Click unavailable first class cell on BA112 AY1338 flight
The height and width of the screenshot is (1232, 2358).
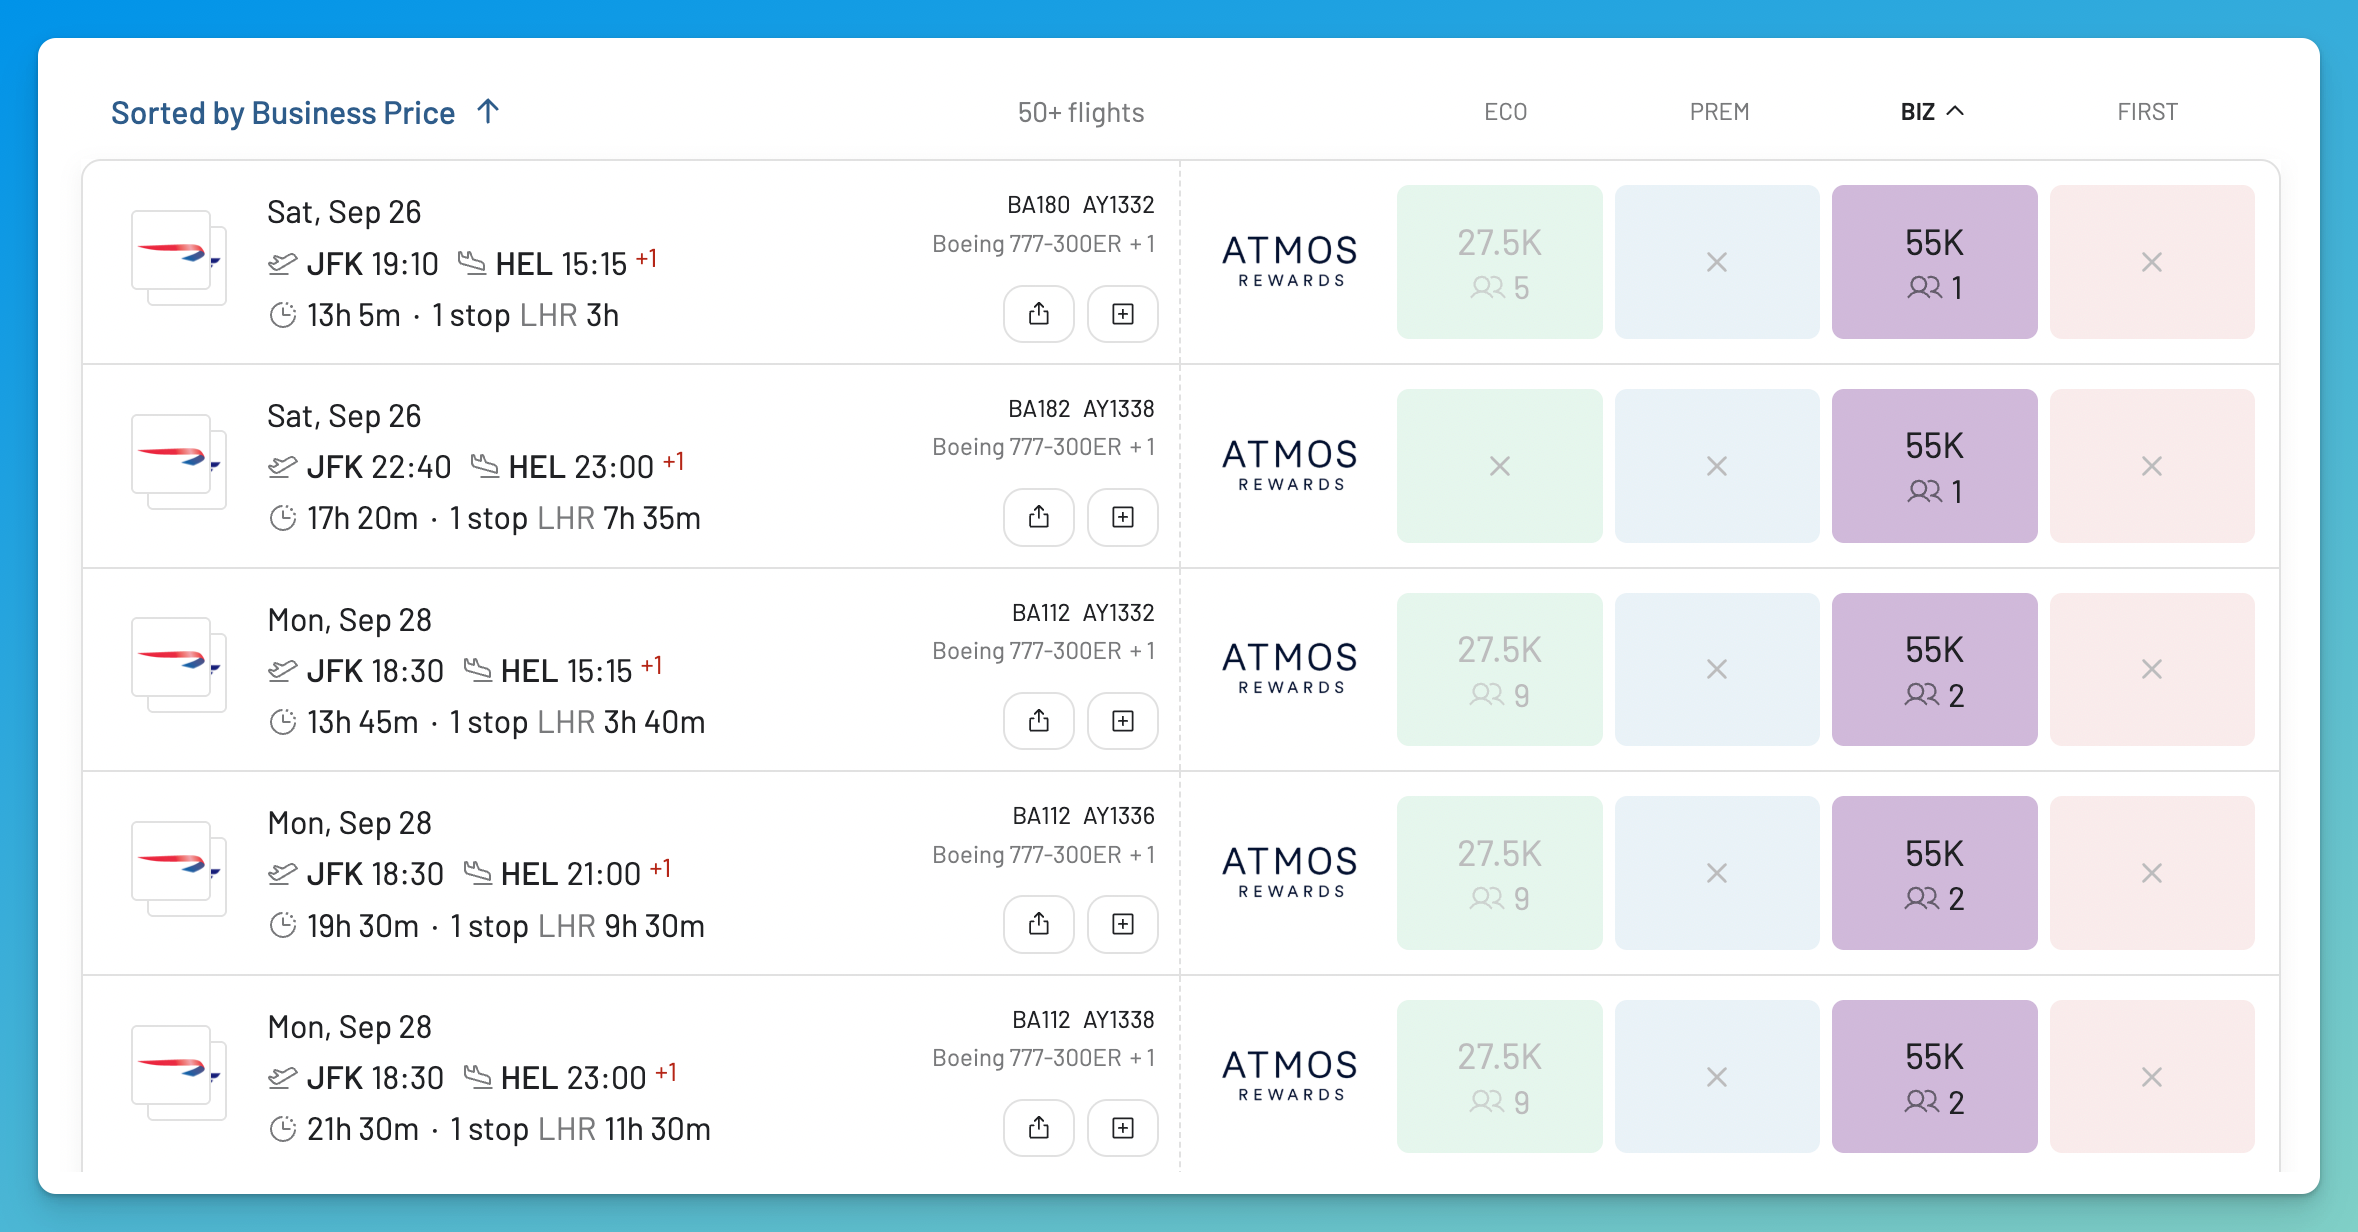click(x=2152, y=1076)
